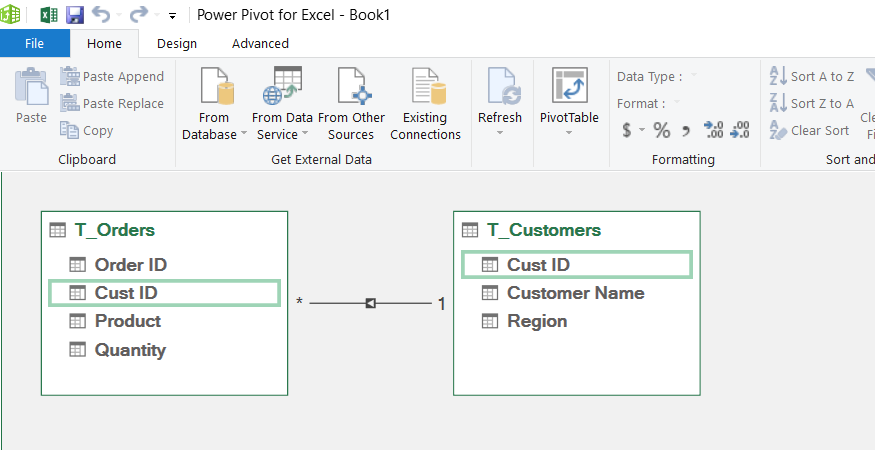Sort A to Z
The height and width of the screenshot is (450, 875).
[812, 76]
